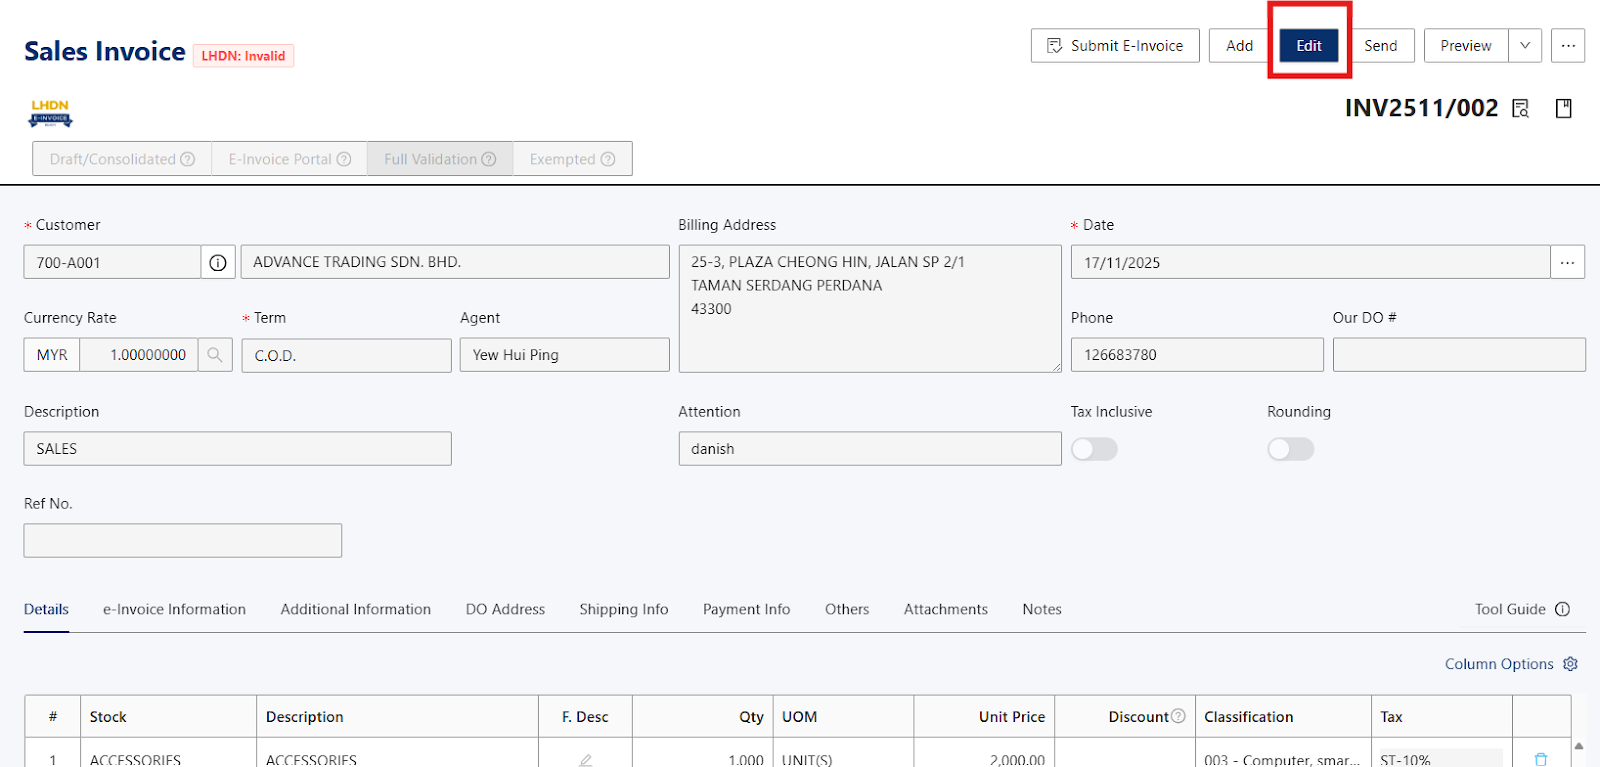Open the Attachments tab
1600x767 pixels.
[x=946, y=609]
